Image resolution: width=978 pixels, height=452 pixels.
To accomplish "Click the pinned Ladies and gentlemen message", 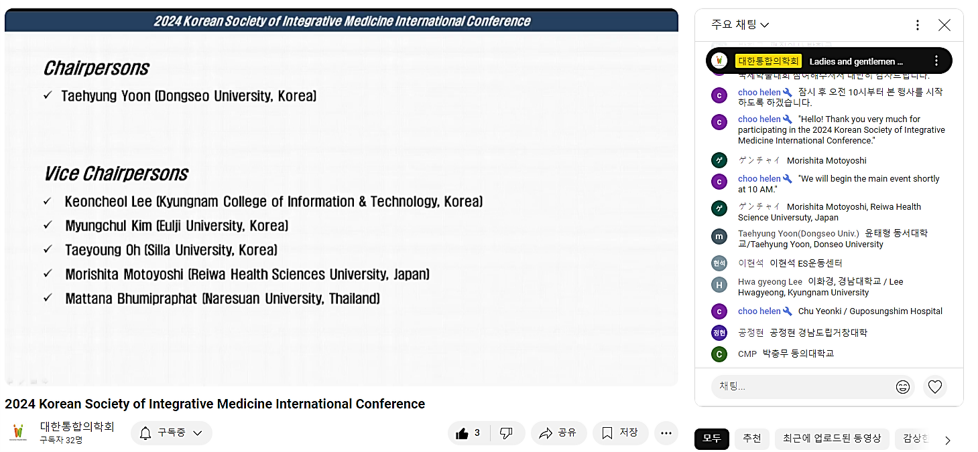I will point(855,61).
